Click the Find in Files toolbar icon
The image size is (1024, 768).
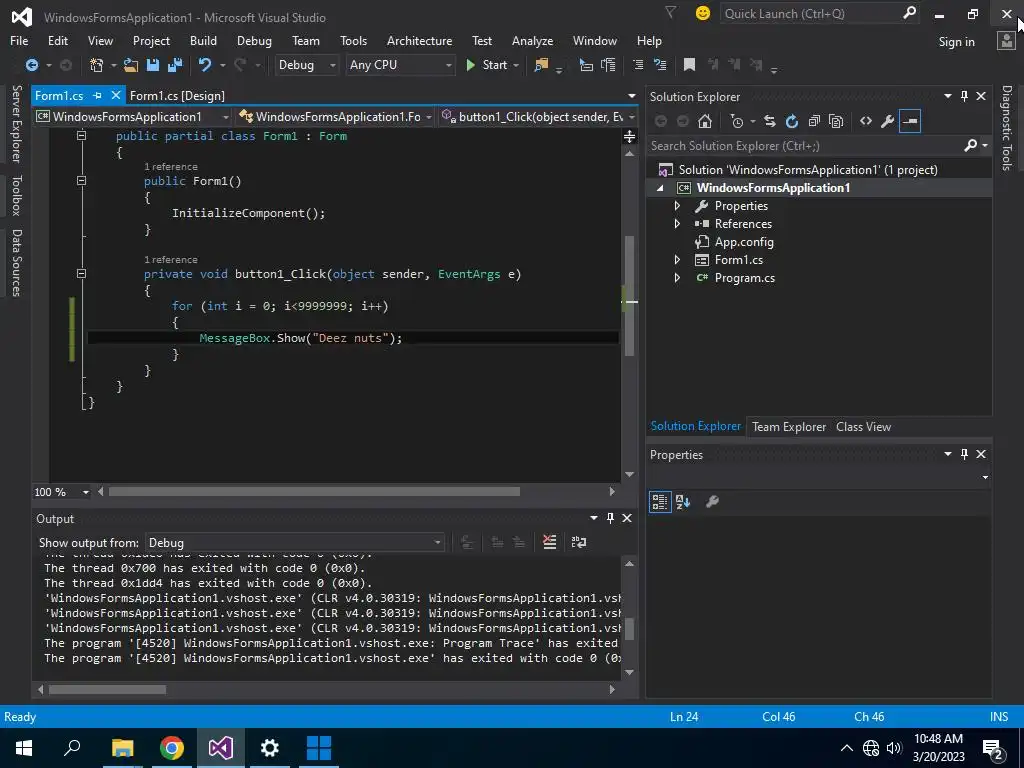click(x=541, y=65)
